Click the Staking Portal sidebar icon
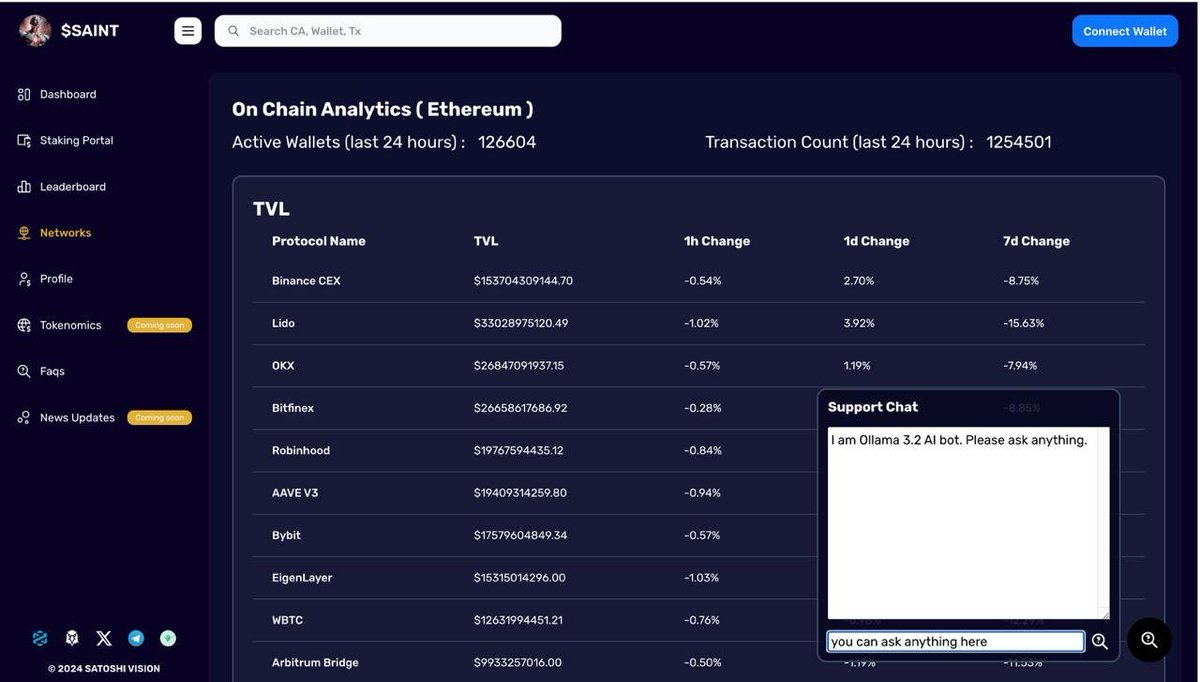Screen dimensions: 1200x682 (24, 140)
